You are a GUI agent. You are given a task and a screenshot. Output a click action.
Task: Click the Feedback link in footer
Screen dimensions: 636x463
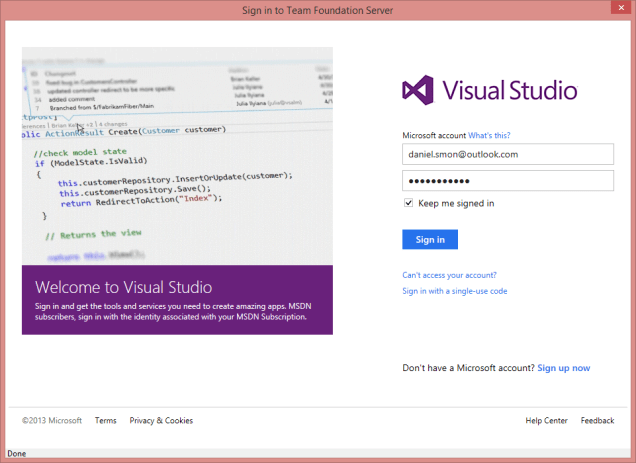tap(597, 421)
